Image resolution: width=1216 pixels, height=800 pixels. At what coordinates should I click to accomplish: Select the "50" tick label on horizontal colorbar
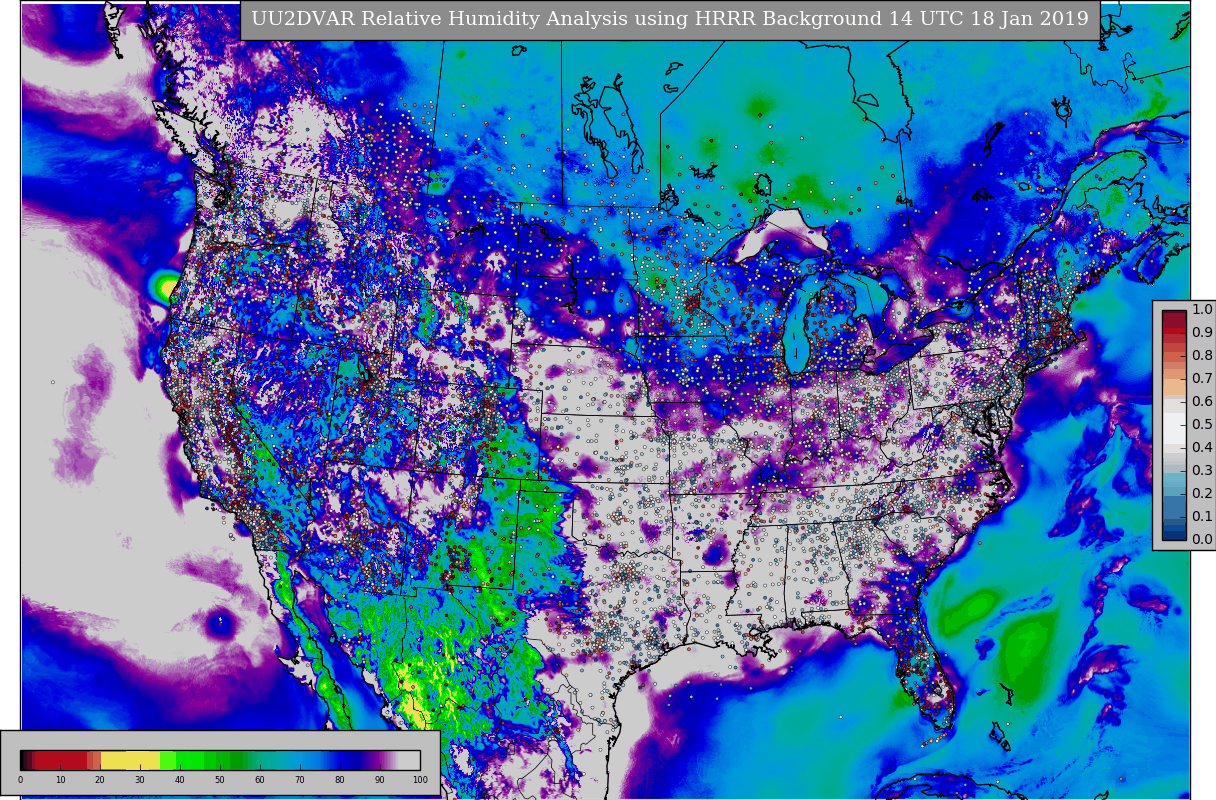coord(220,780)
